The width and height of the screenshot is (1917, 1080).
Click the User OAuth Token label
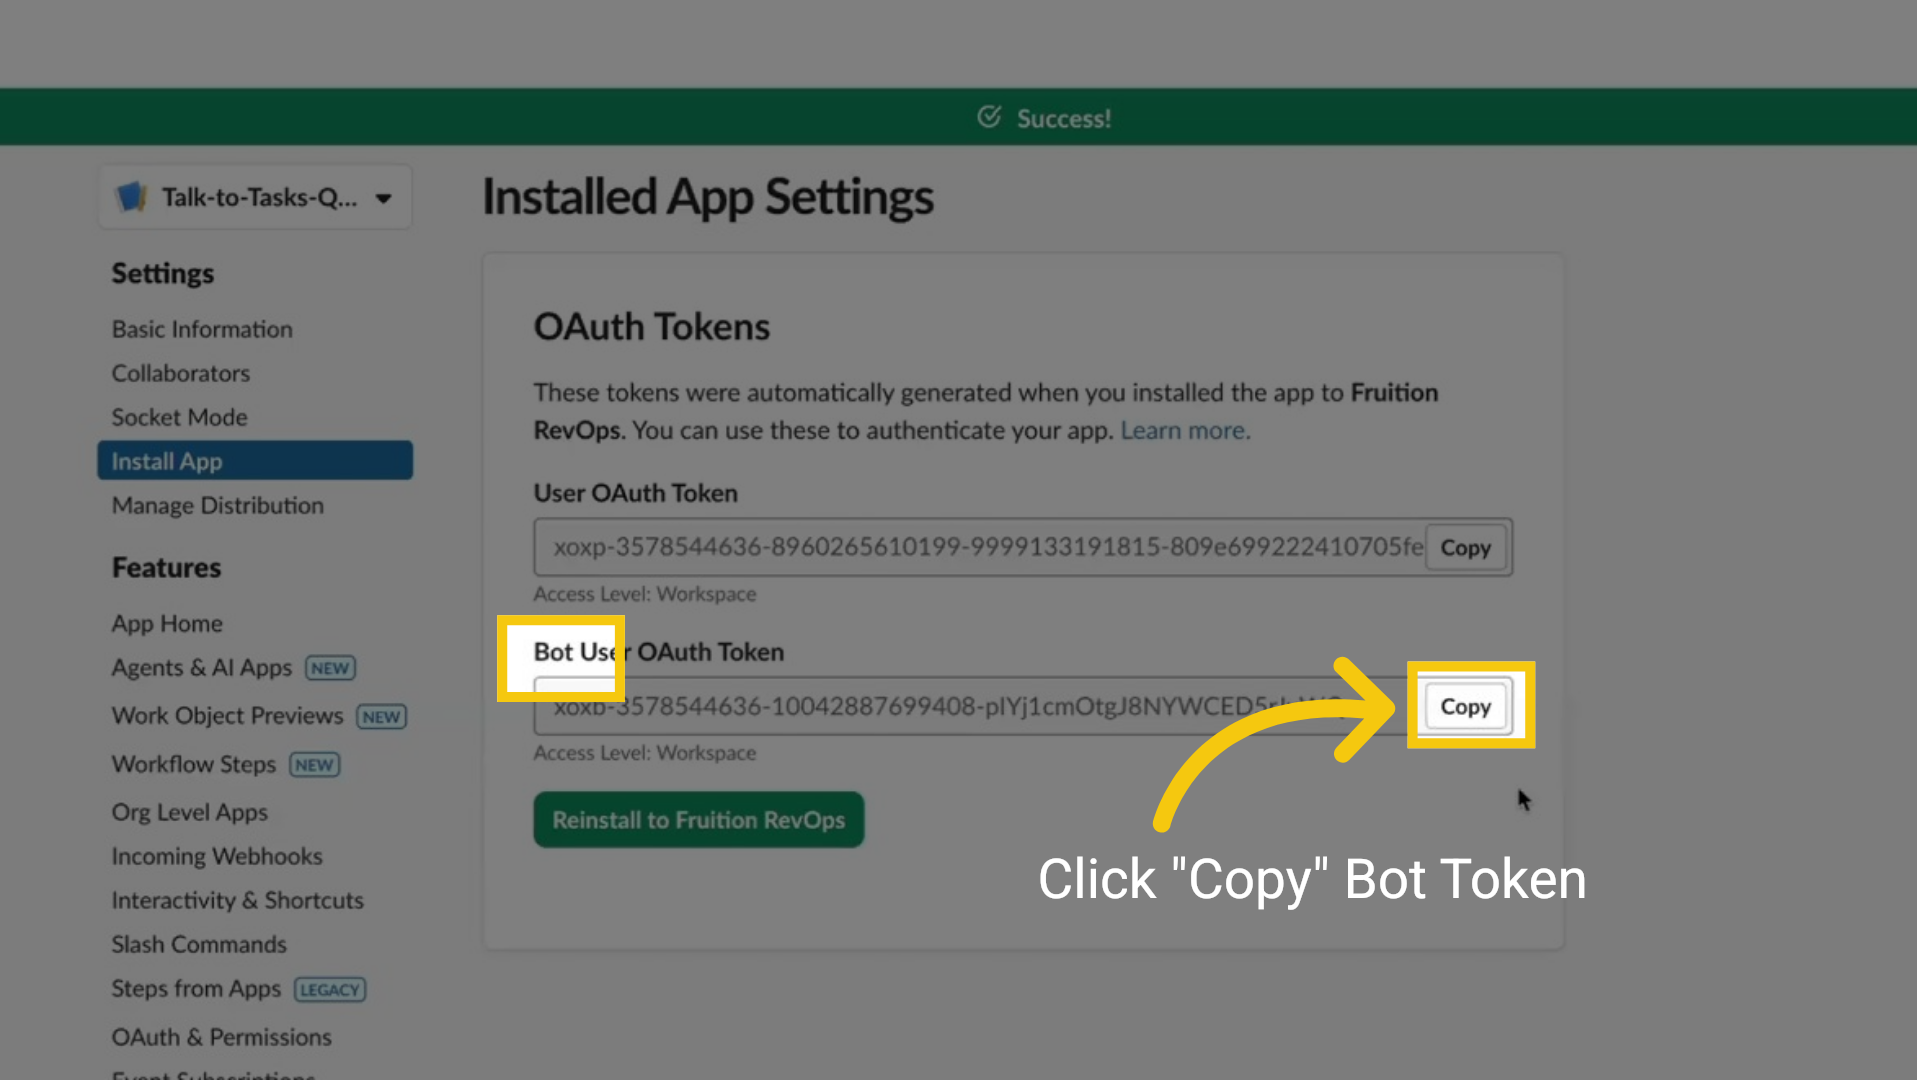[636, 493]
